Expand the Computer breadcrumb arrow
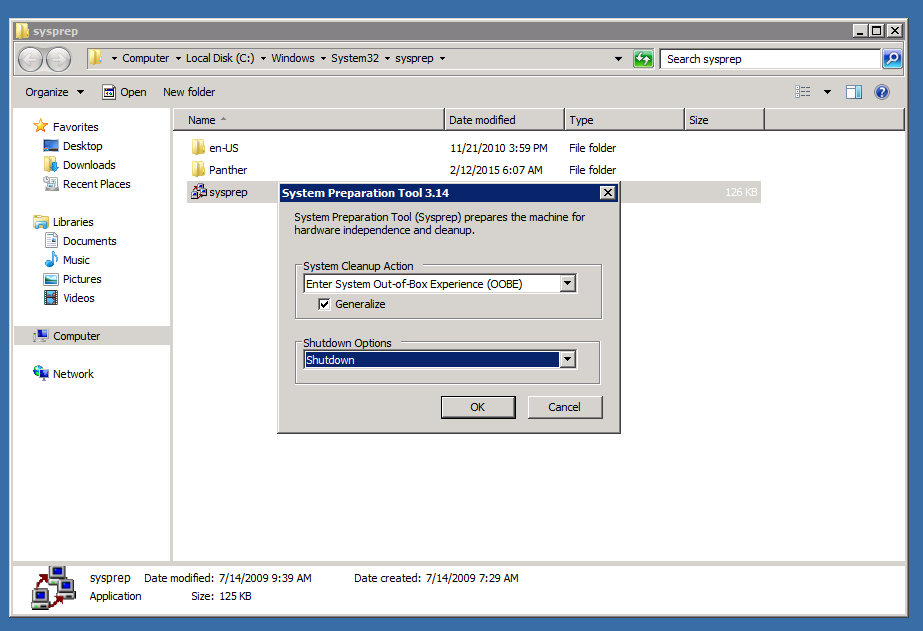Screen dimensions: 923x631 (x=178, y=58)
